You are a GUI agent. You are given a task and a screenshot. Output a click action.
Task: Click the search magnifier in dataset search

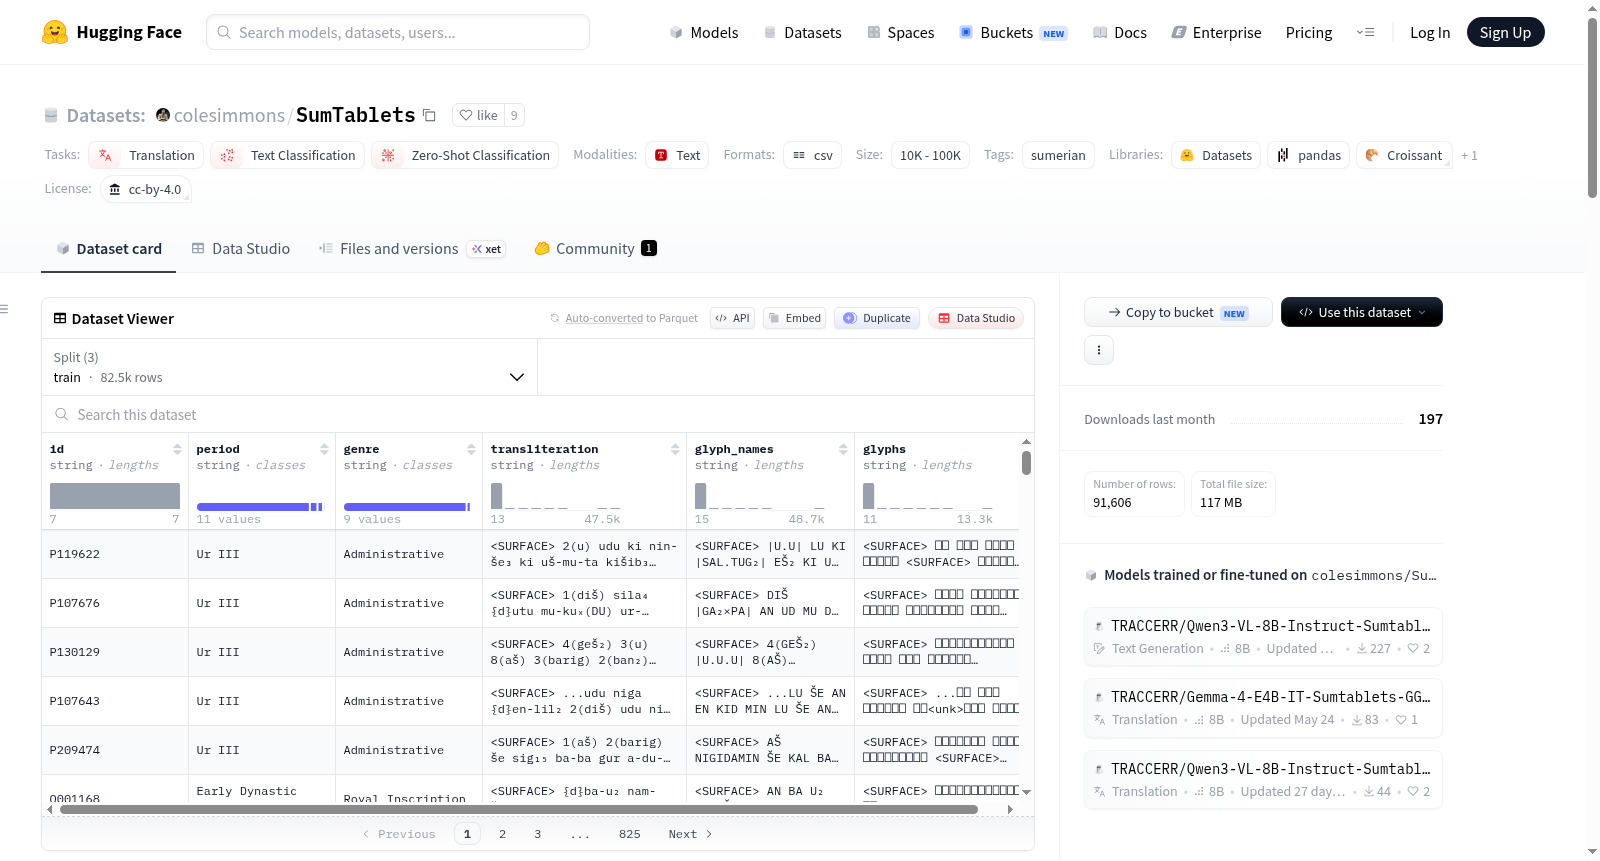(x=62, y=414)
